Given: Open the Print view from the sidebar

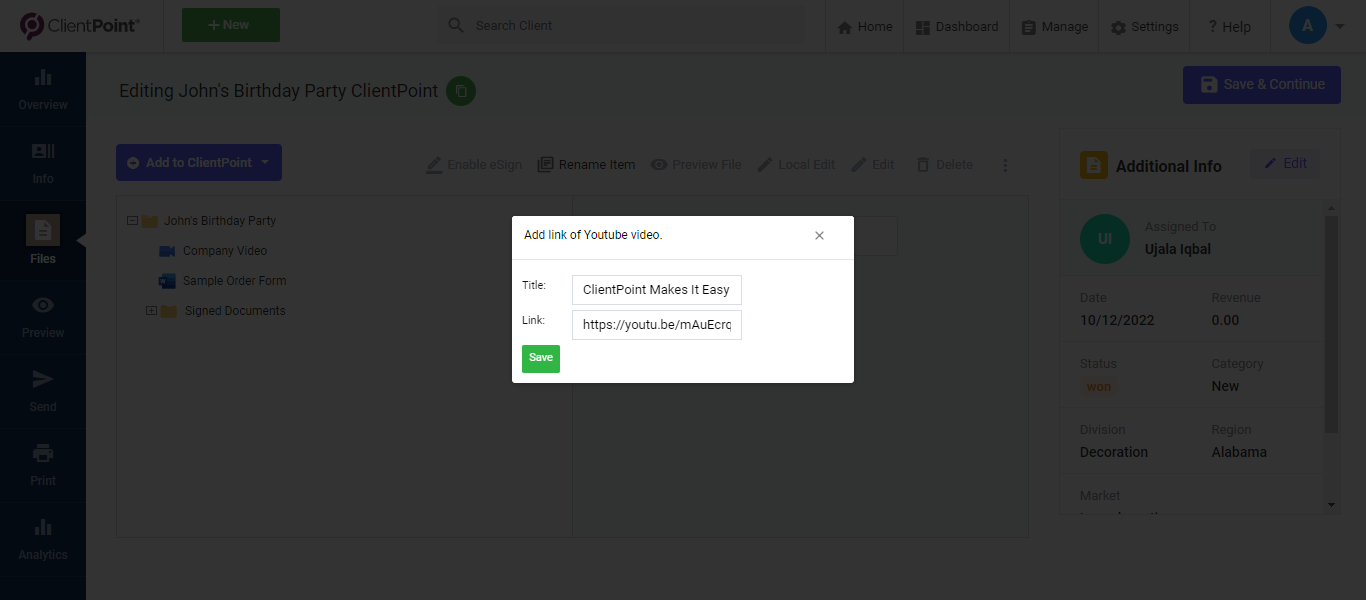Looking at the screenshot, I should (x=42, y=463).
